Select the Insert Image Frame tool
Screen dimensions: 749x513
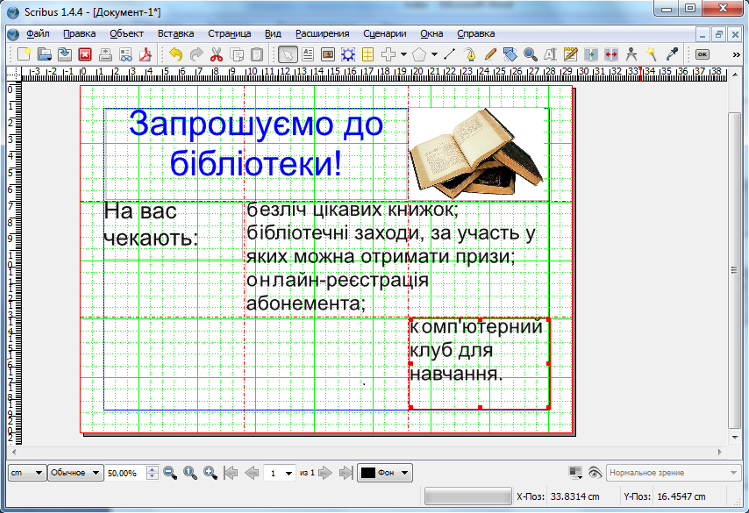pos(327,54)
